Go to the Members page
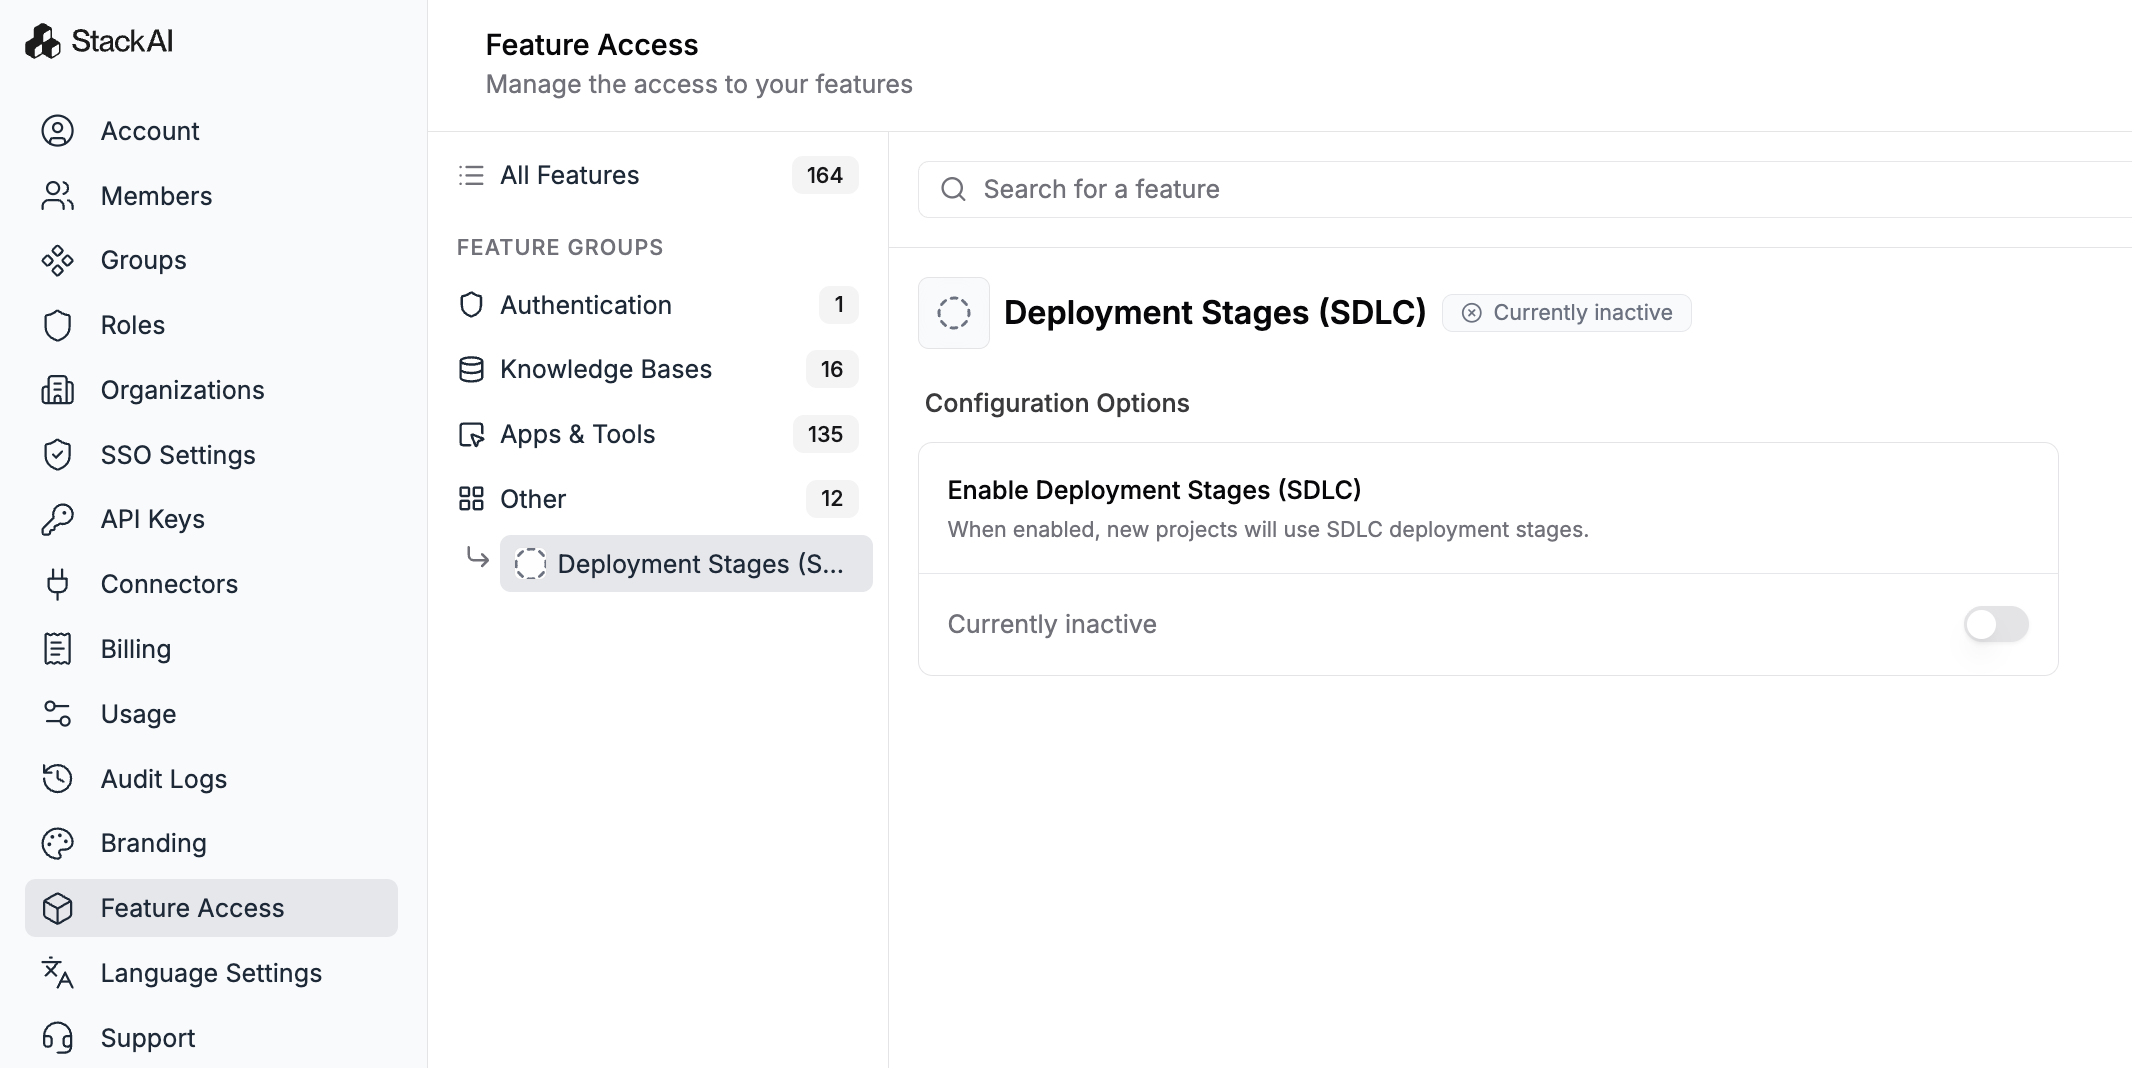This screenshot has height=1068, width=2132. [x=156, y=196]
